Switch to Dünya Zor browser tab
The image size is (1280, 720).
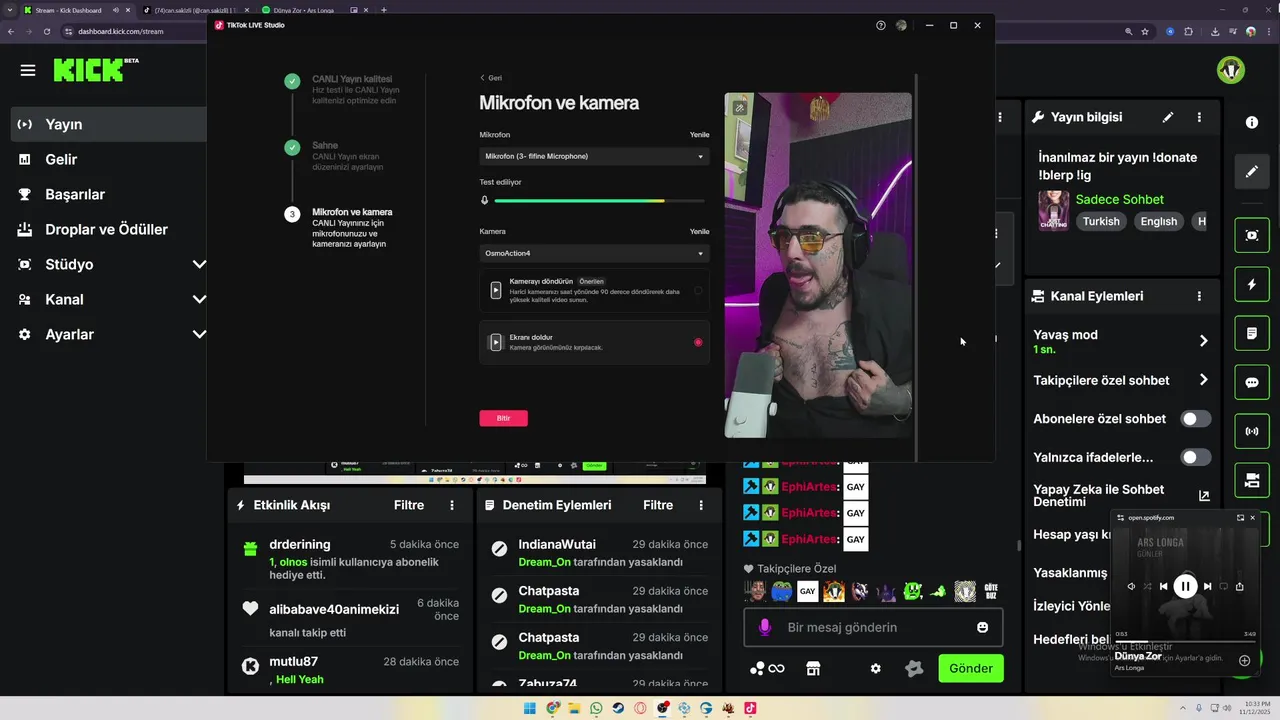[308, 10]
